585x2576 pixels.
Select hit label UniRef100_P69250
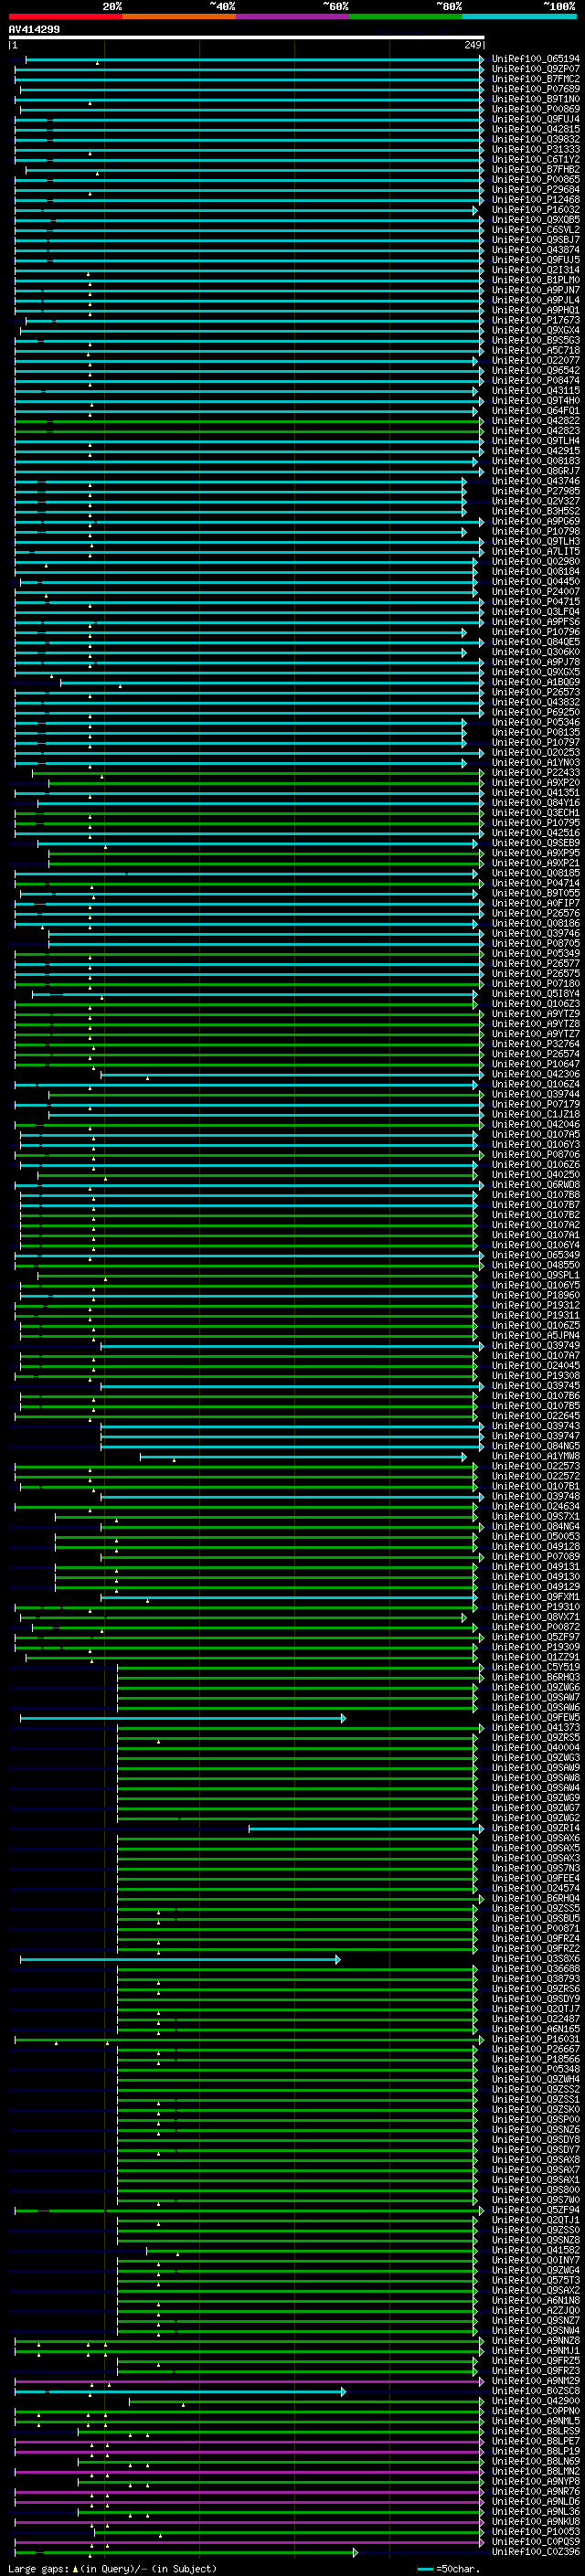[536, 712]
